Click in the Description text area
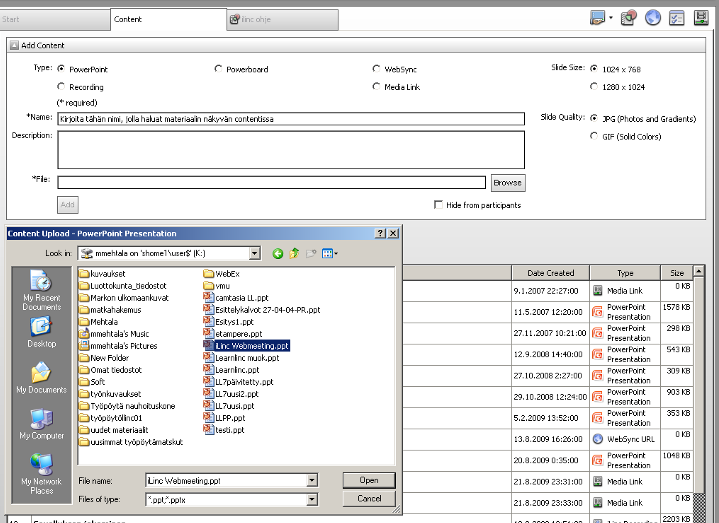The image size is (719, 523). pos(291,150)
